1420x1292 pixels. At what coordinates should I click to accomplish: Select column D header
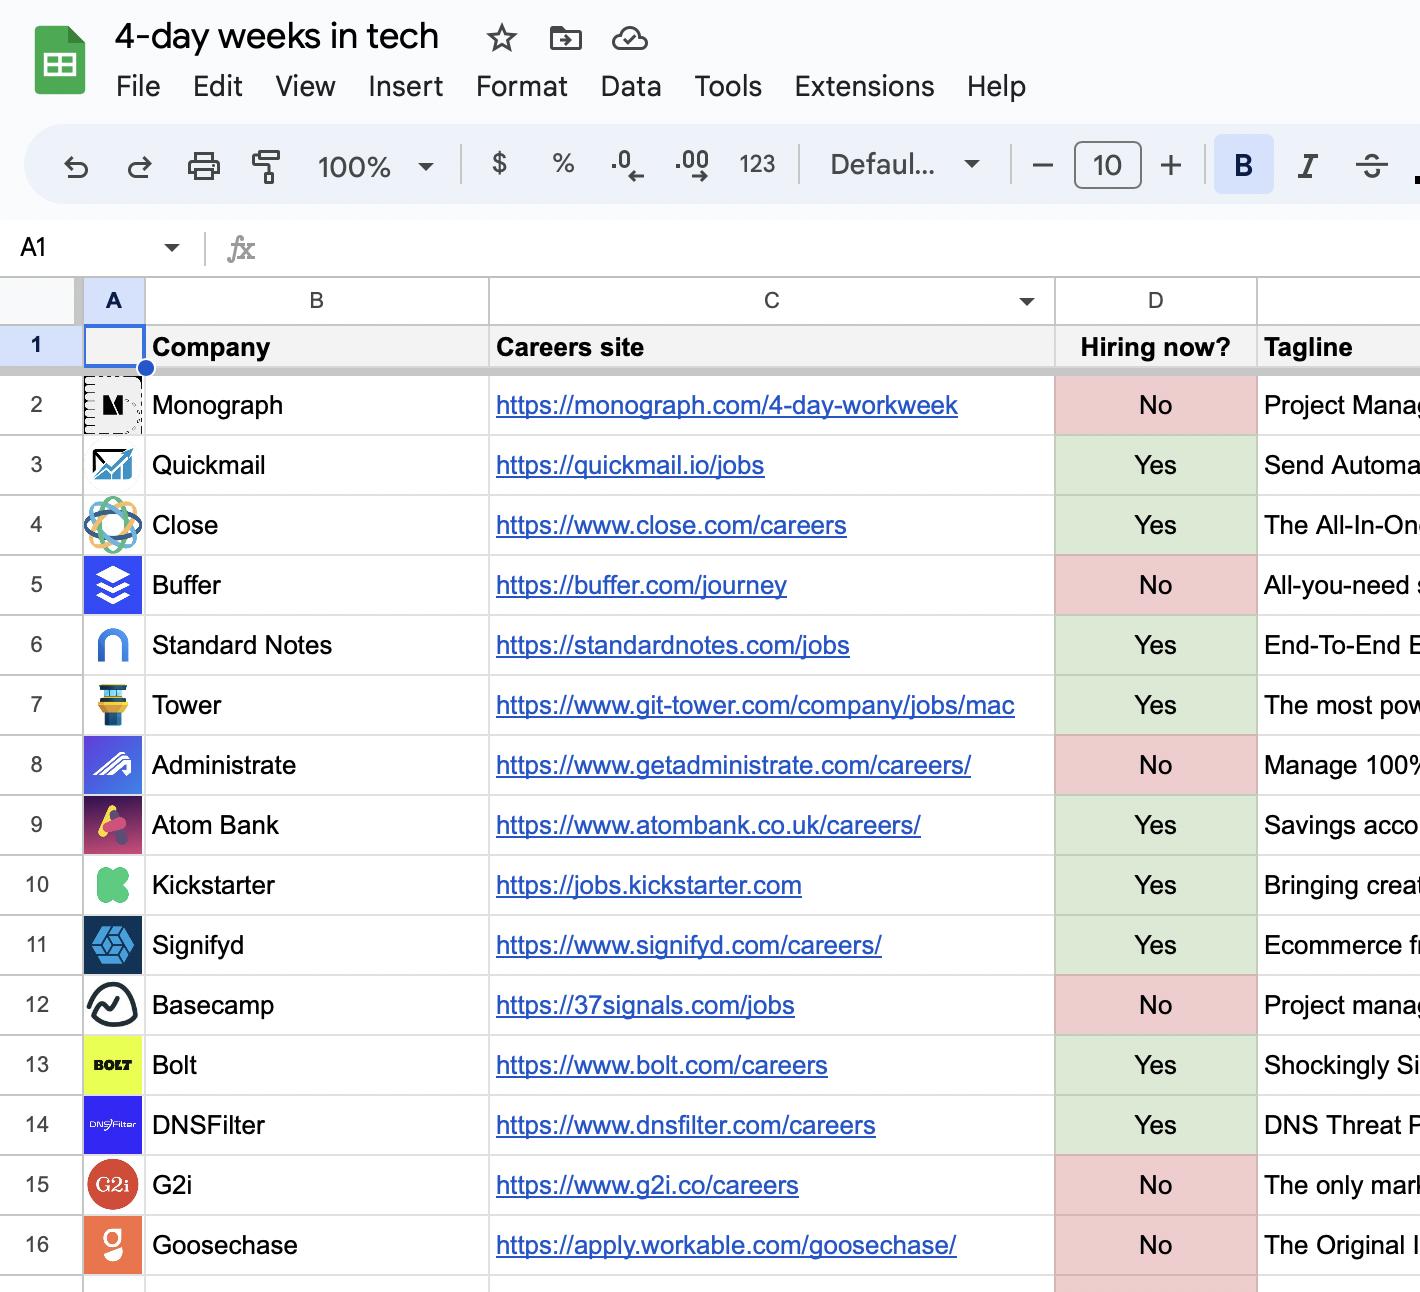coord(1155,301)
